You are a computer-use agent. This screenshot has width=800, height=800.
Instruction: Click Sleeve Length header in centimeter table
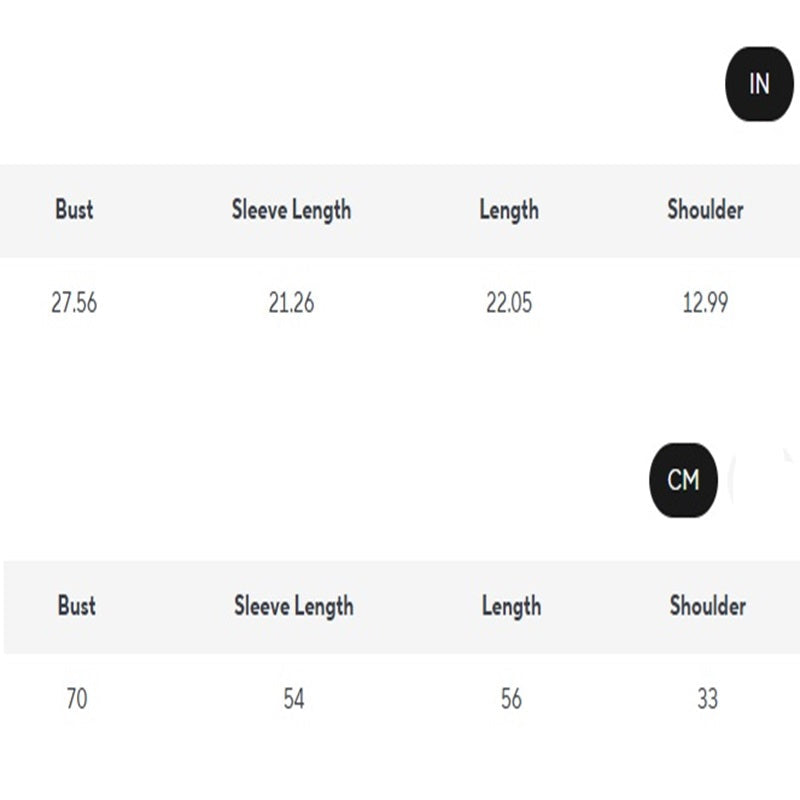293,606
